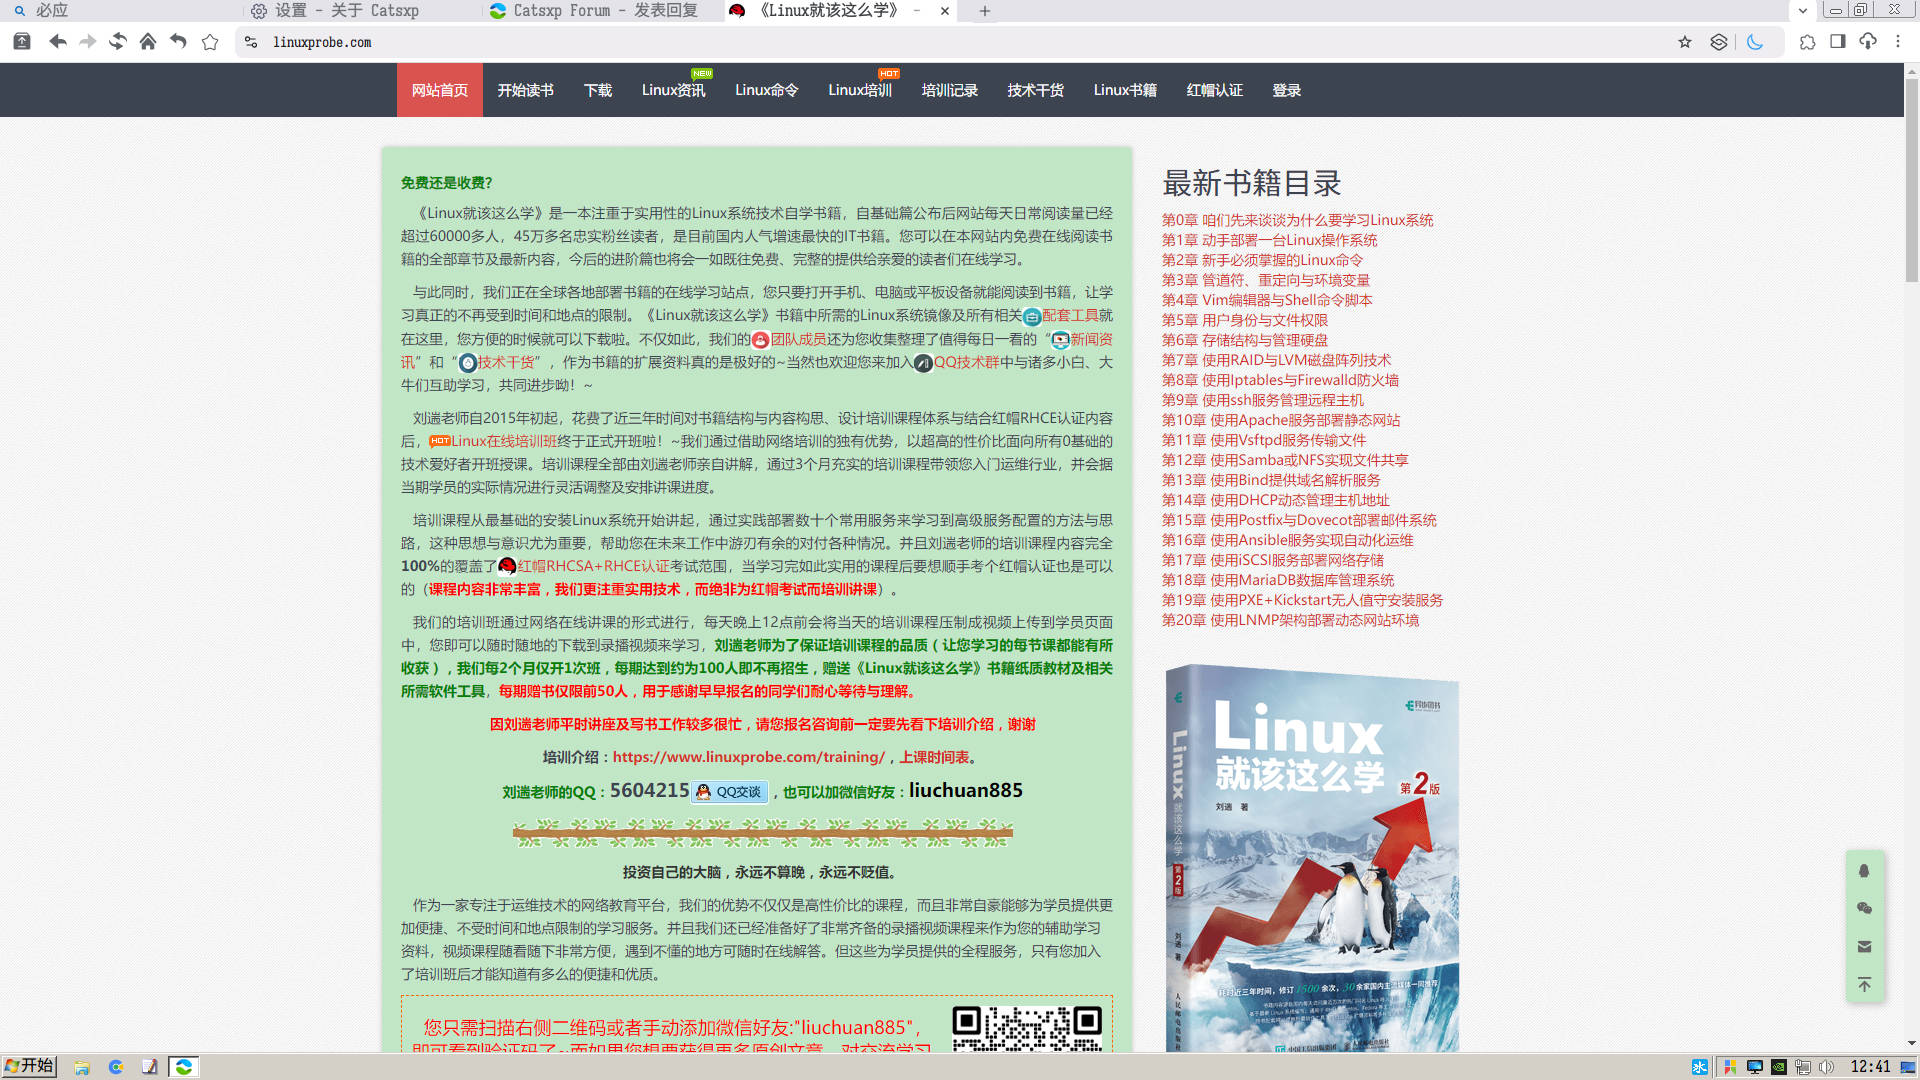Click the volume speaker icon in system tray
Screen dimensions: 1920x1080
[1826, 1067]
